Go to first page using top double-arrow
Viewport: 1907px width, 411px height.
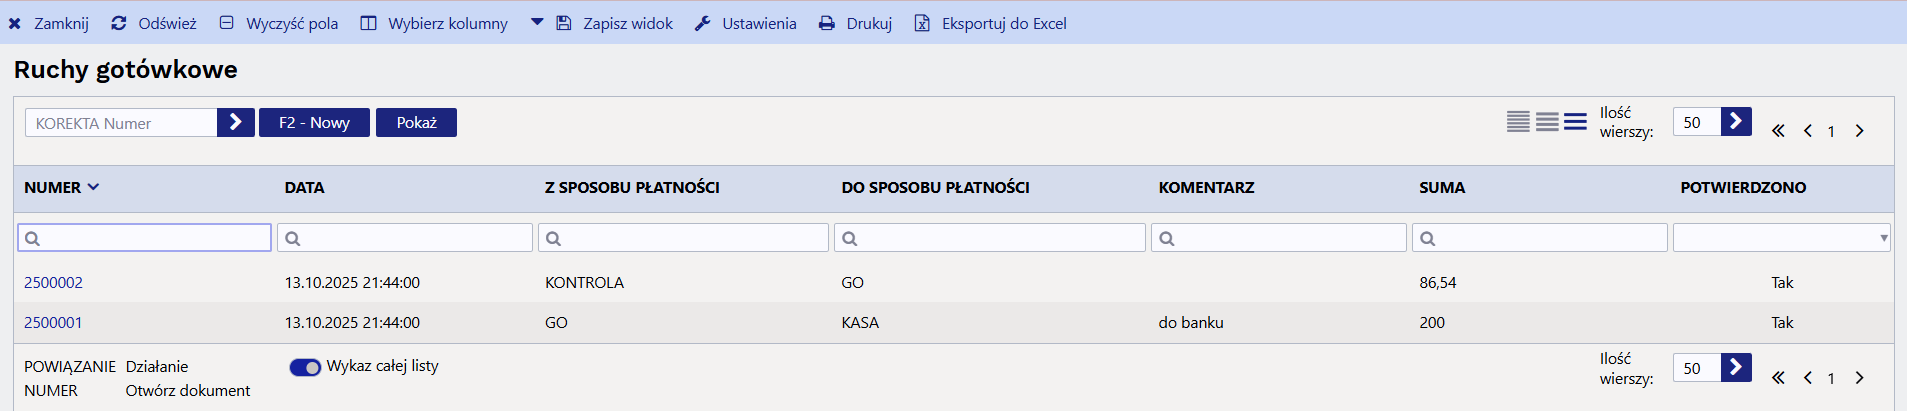(1778, 131)
